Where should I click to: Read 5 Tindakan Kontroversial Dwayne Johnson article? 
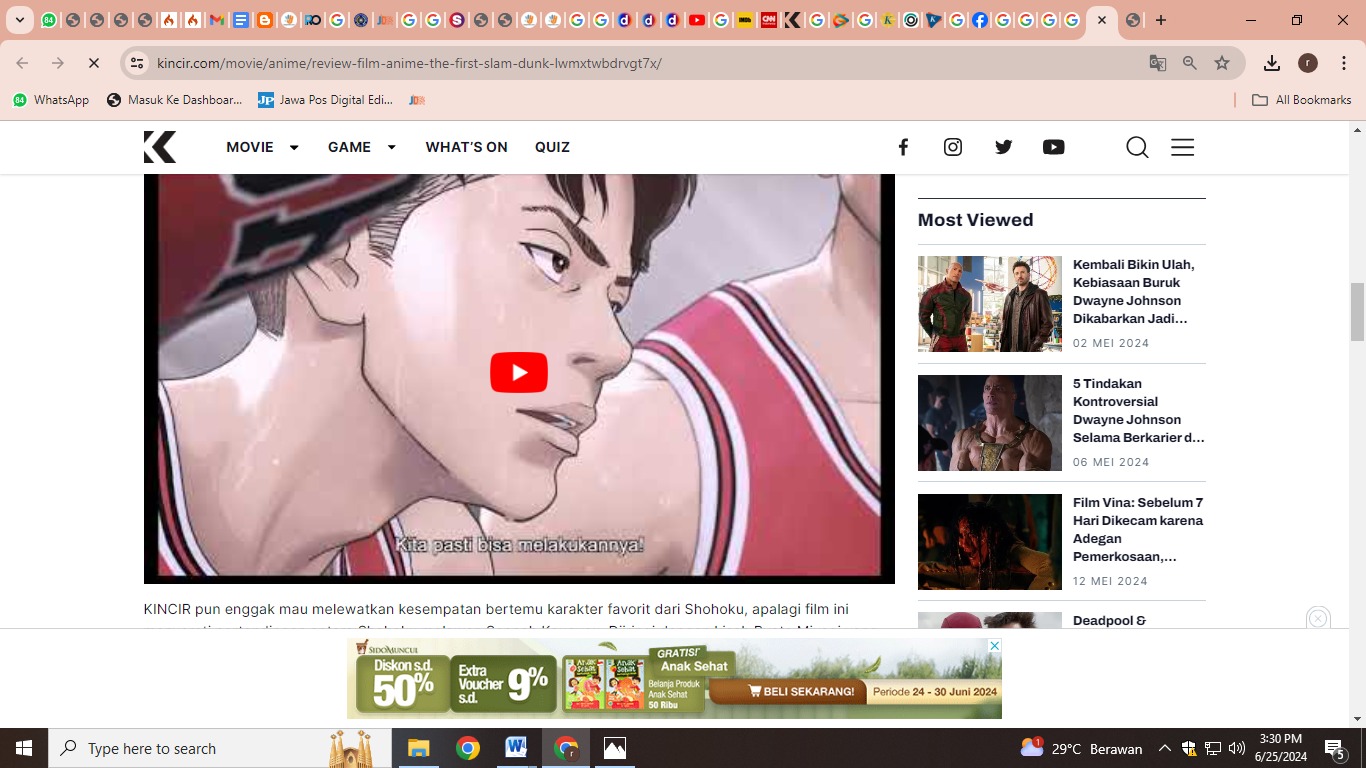pyautogui.click(x=1139, y=410)
